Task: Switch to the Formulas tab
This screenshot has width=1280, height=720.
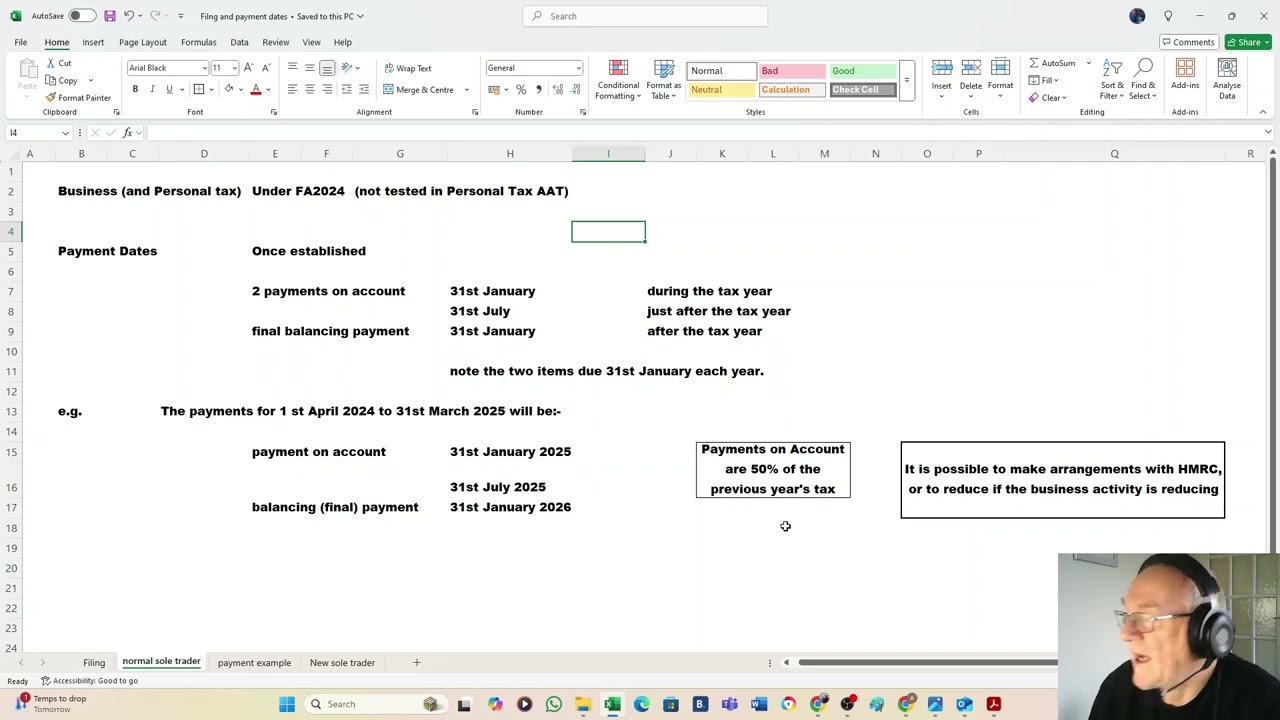Action: [x=198, y=42]
